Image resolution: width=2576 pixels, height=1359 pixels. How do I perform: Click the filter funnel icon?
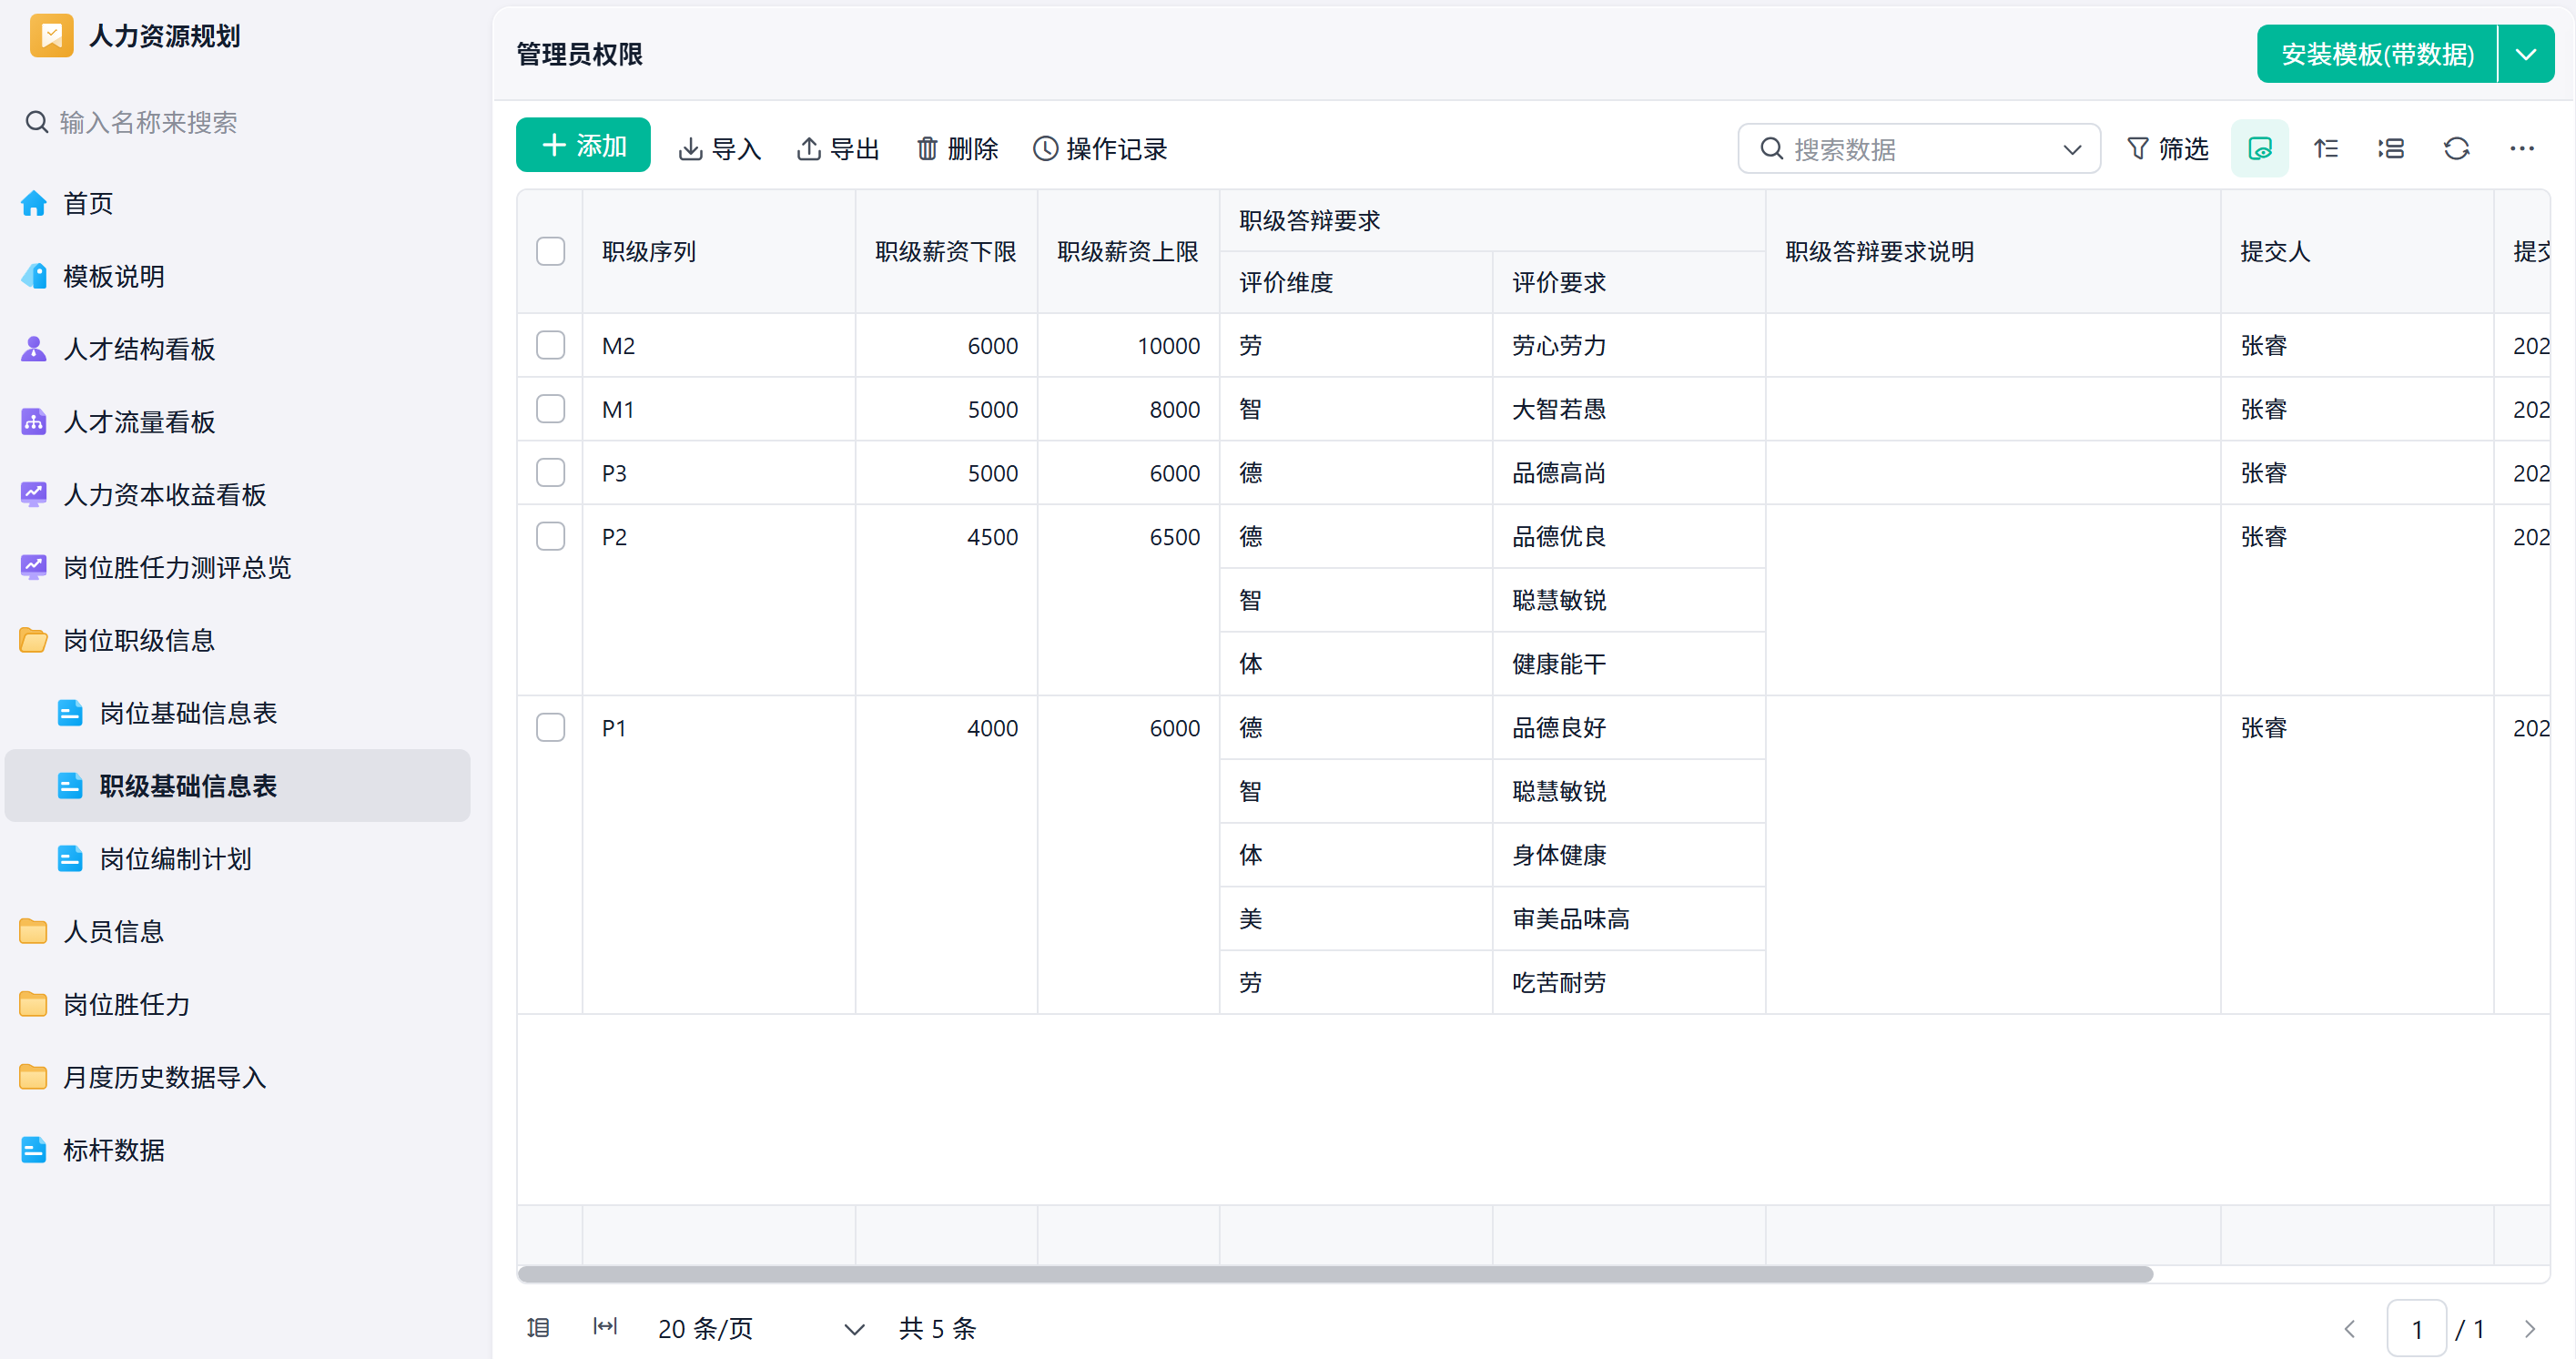(2137, 149)
